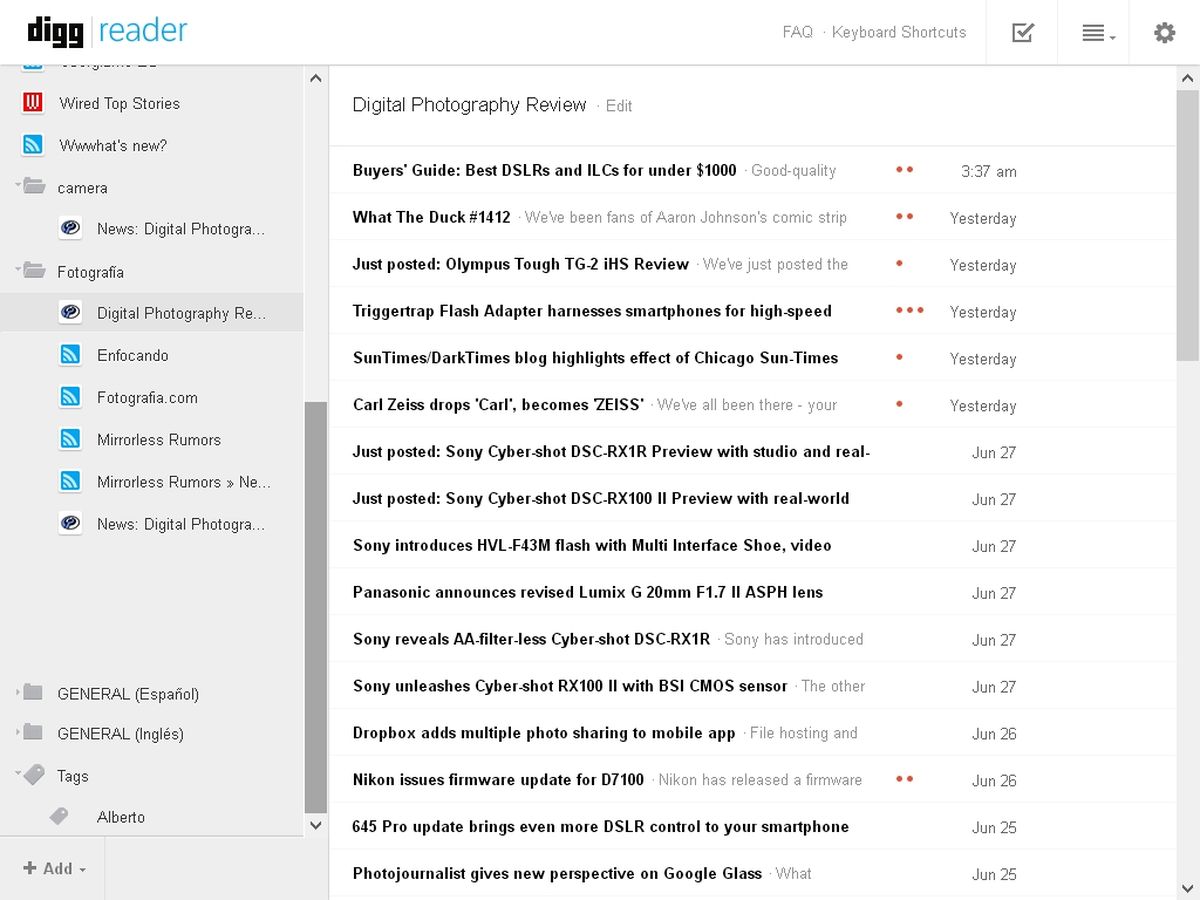Select the Alberto tag
This screenshot has height=900, width=1200.
coord(121,817)
